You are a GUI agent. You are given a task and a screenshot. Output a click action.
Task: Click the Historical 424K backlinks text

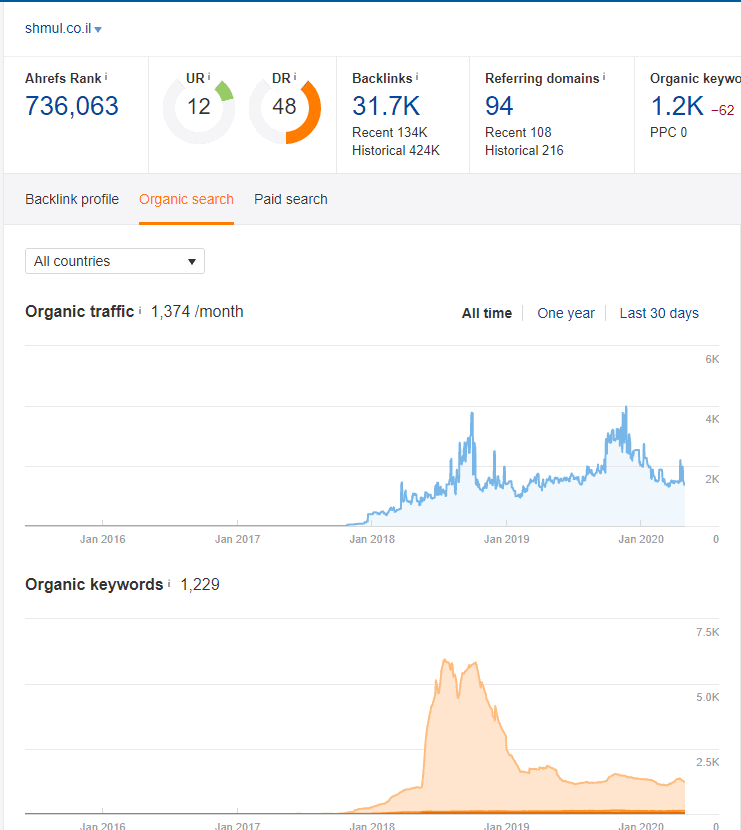click(396, 150)
